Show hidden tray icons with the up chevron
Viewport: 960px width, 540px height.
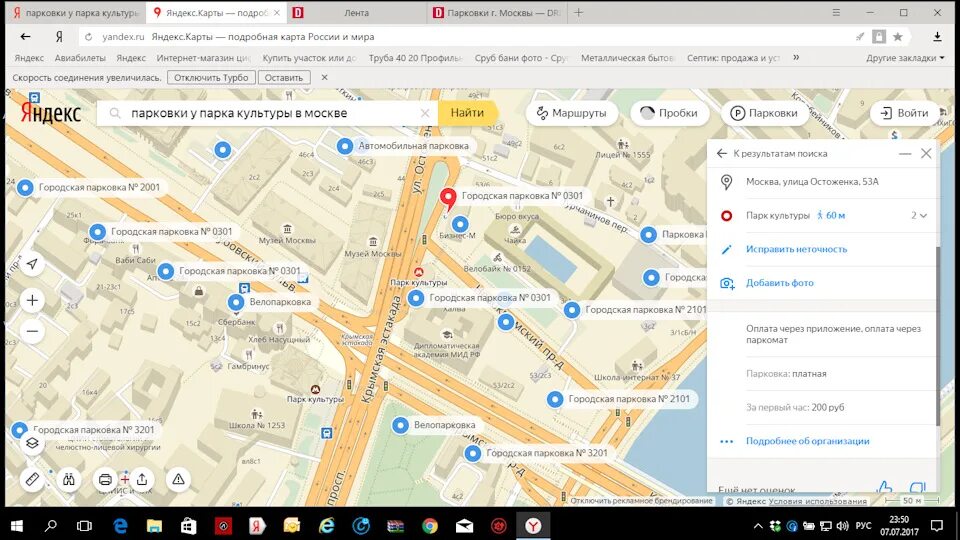[x=758, y=525]
